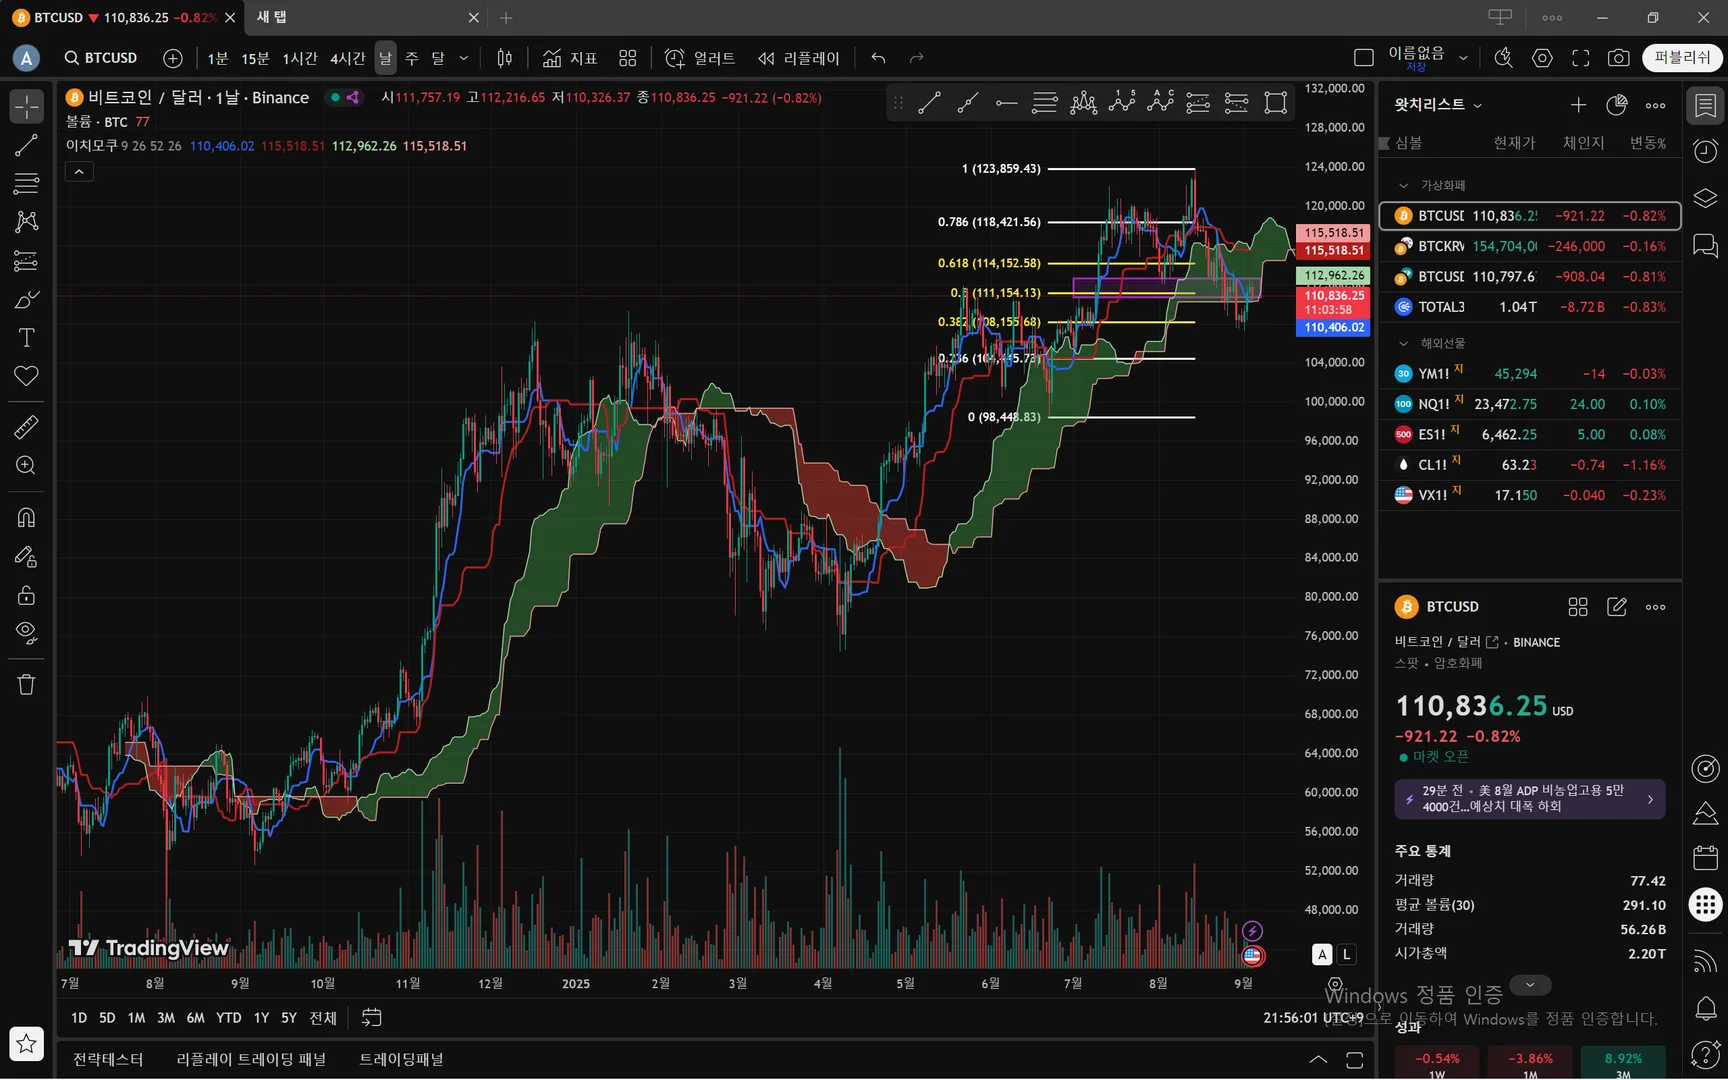
Task: Open the heart icons tool group
Action: tap(27, 376)
